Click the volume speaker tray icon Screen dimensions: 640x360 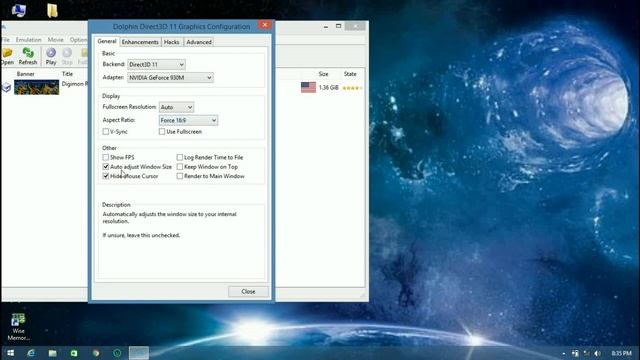(x=597, y=353)
